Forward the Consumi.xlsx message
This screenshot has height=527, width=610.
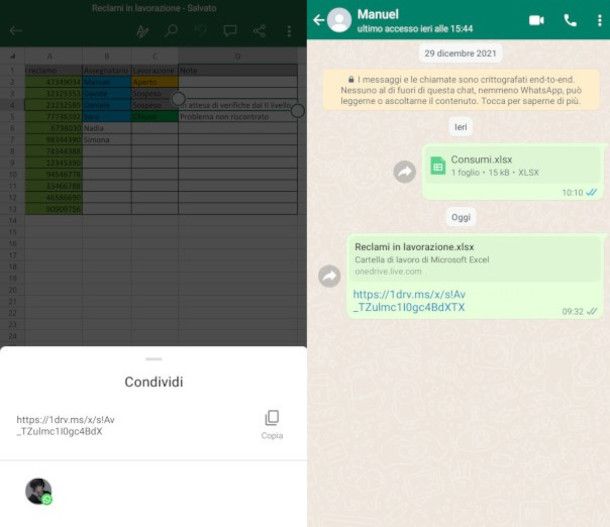pyautogui.click(x=405, y=172)
